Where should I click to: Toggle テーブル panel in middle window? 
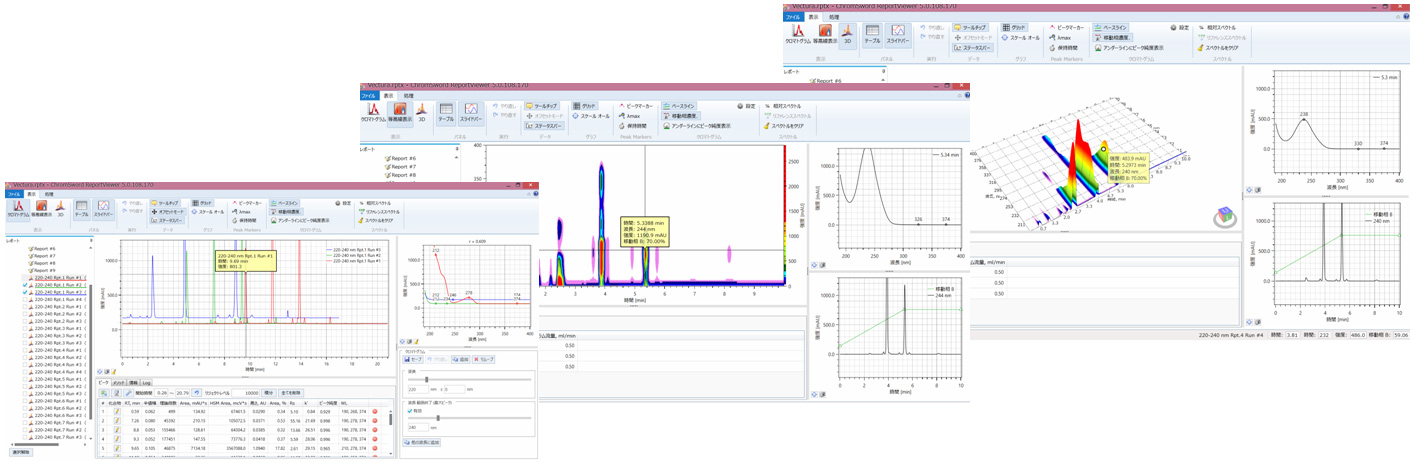coord(446,113)
